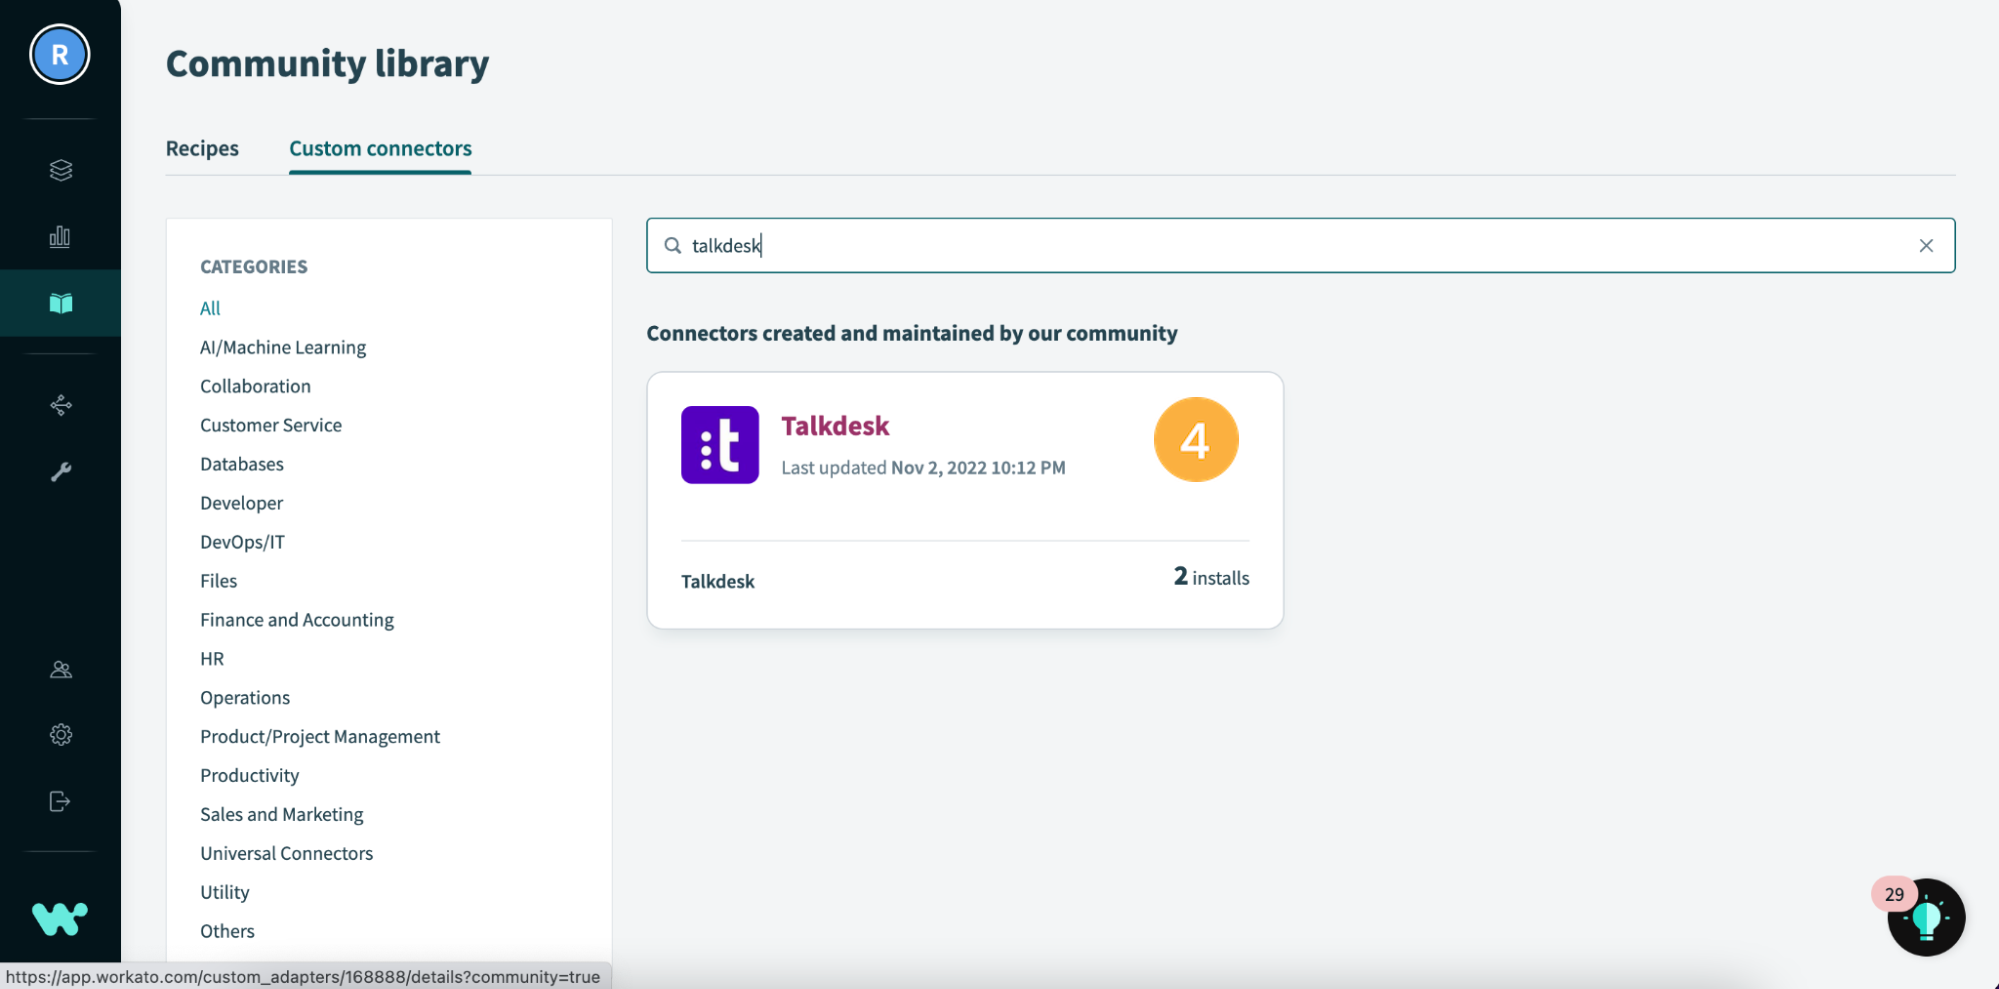Open the Tools wrench icon
The width and height of the screenshot is (1999, 989).
tap(61, 472)
